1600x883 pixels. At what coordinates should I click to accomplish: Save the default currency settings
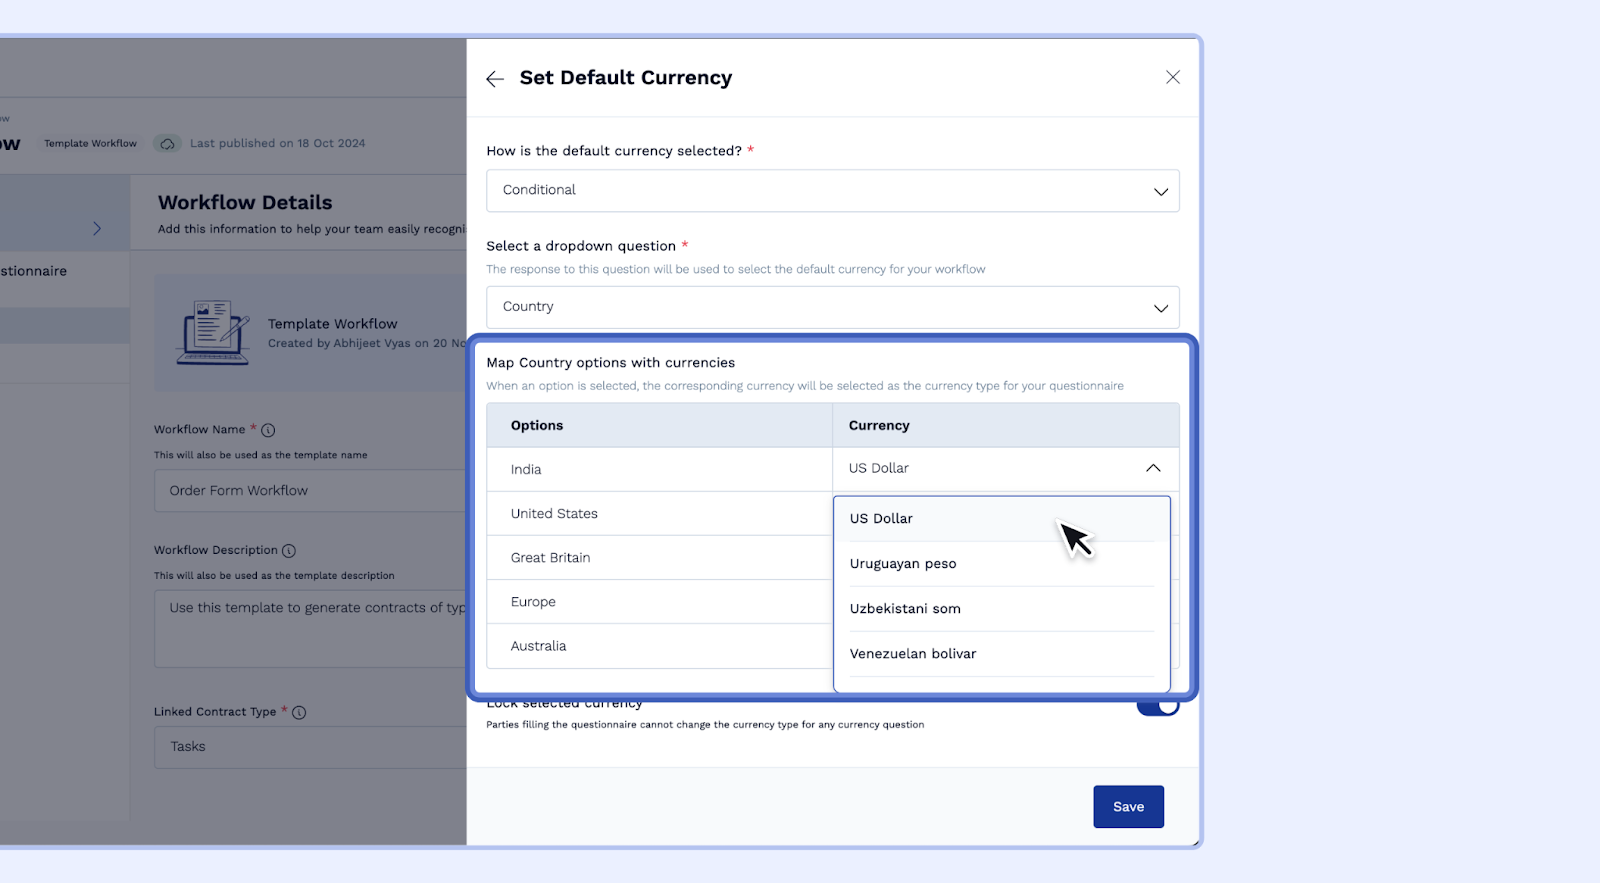[x=1128, y=807]
